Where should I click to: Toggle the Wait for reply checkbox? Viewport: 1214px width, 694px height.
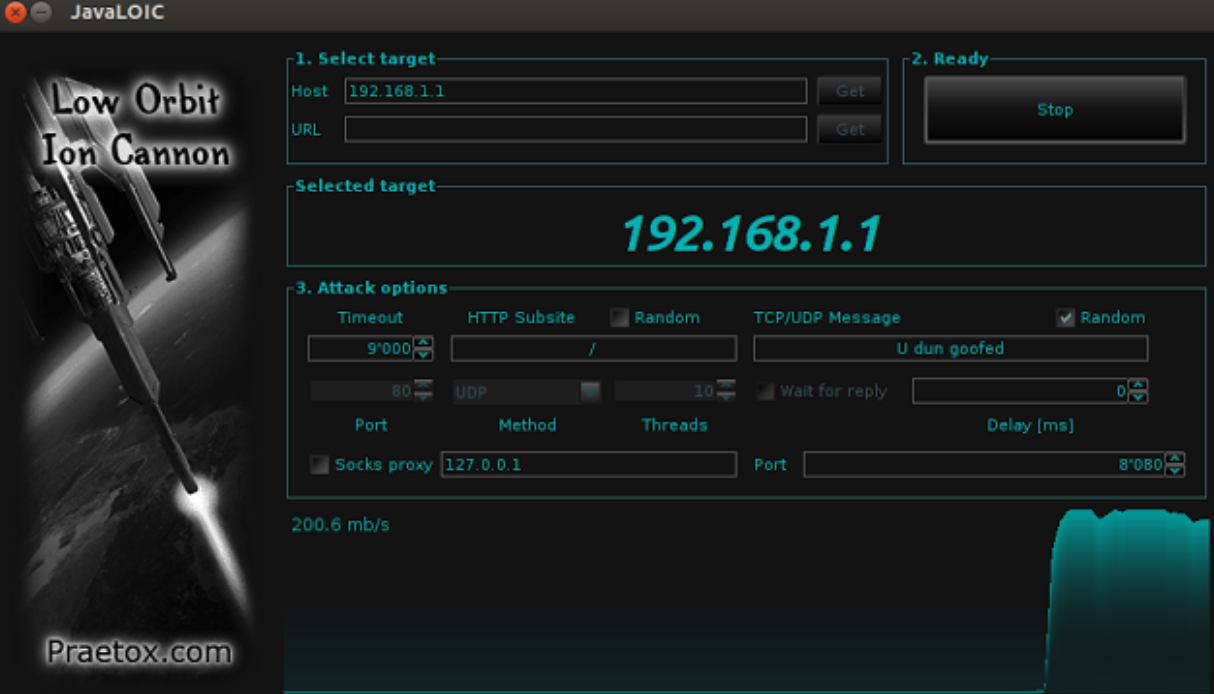765,391
